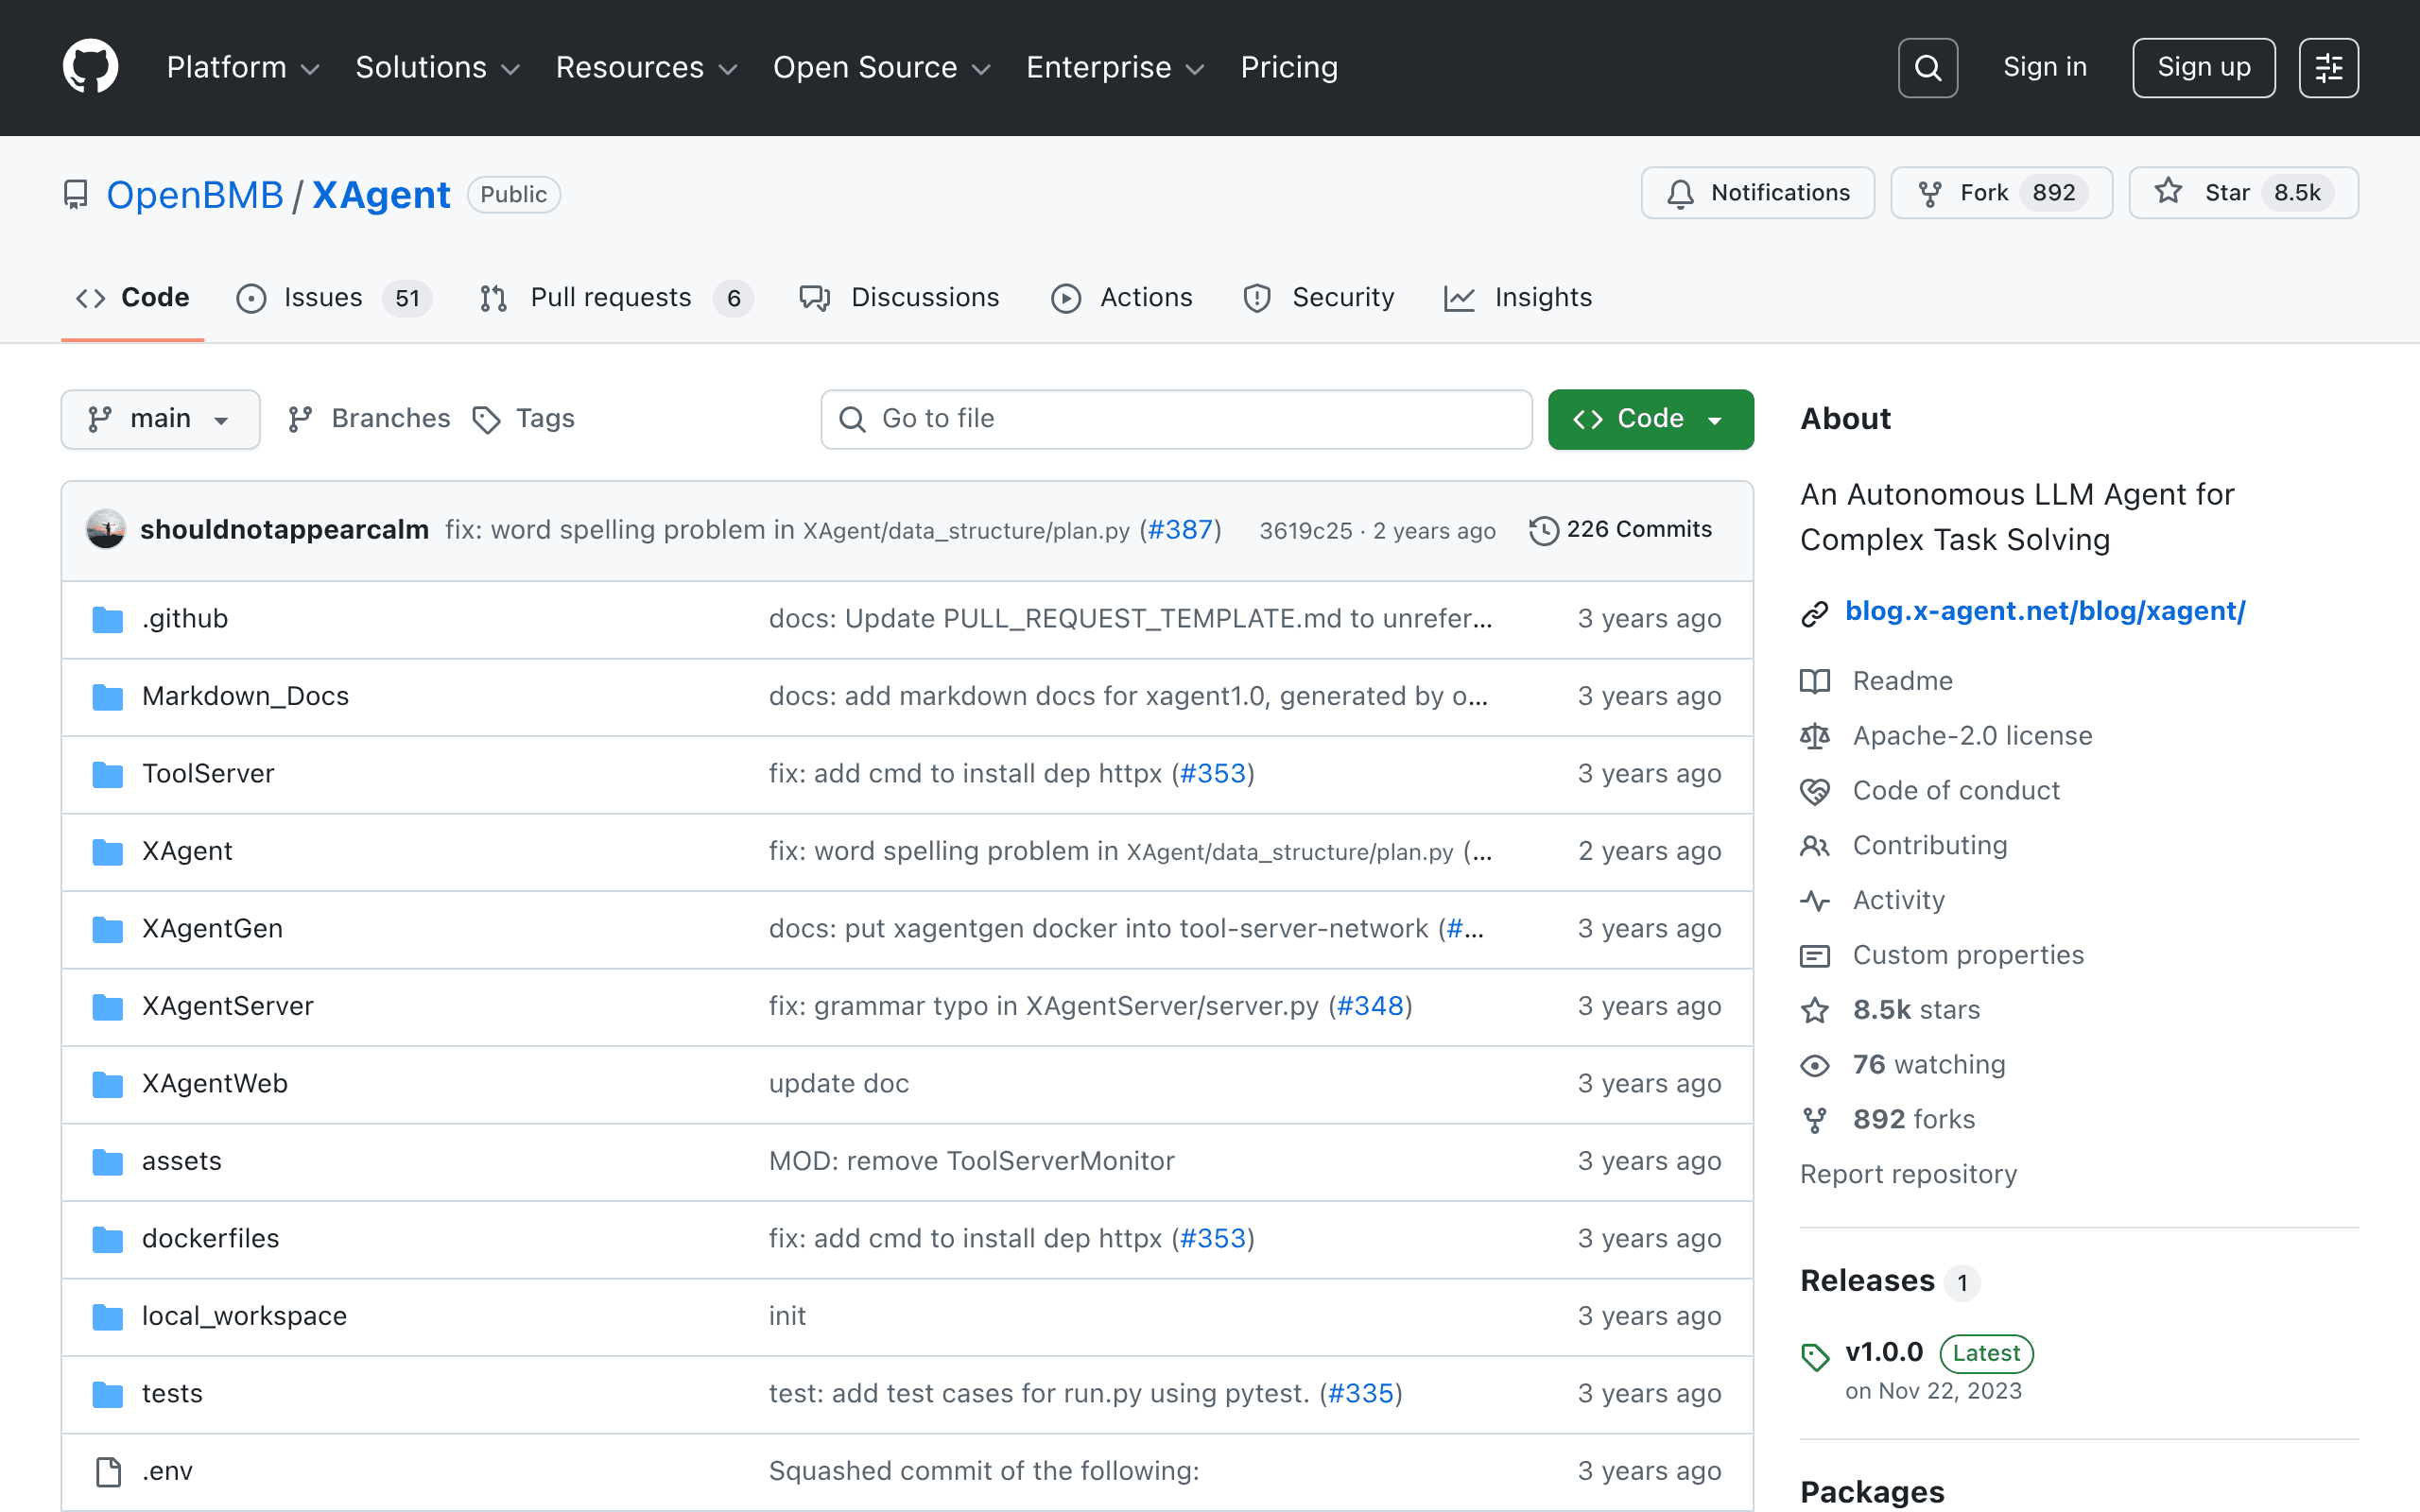Open the Tags list
This screenshot has height=1512, width=2420.
click(524, 419)
